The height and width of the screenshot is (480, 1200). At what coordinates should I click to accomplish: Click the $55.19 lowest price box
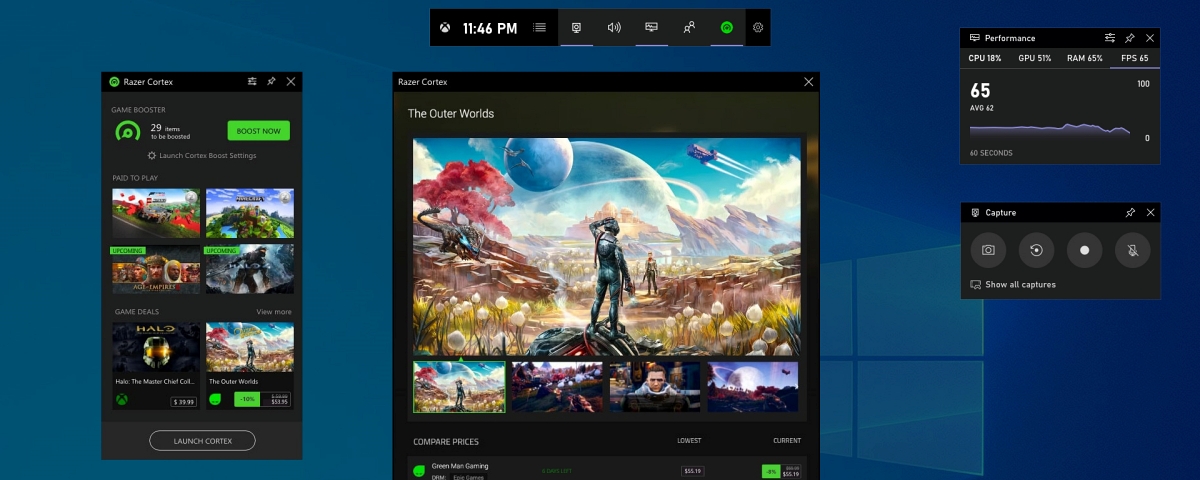692,471
